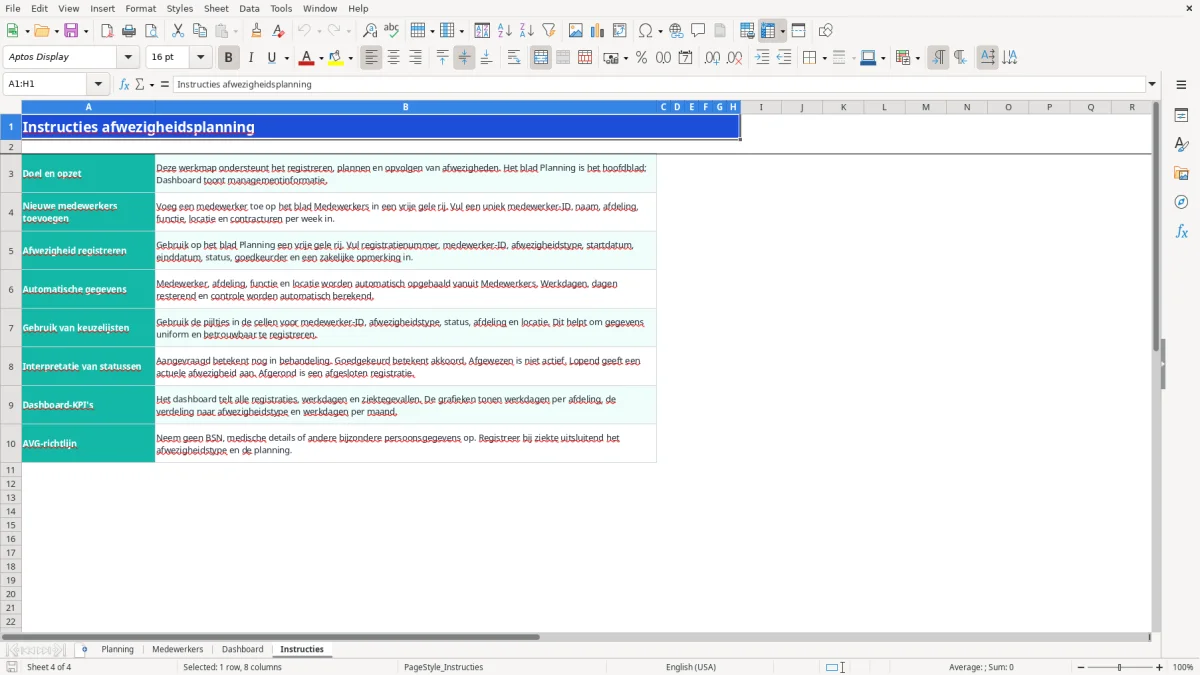This screenshot has width=1200, height=675.
Task: Open the Font Size dropdown
Action: (x=200, y=58)
